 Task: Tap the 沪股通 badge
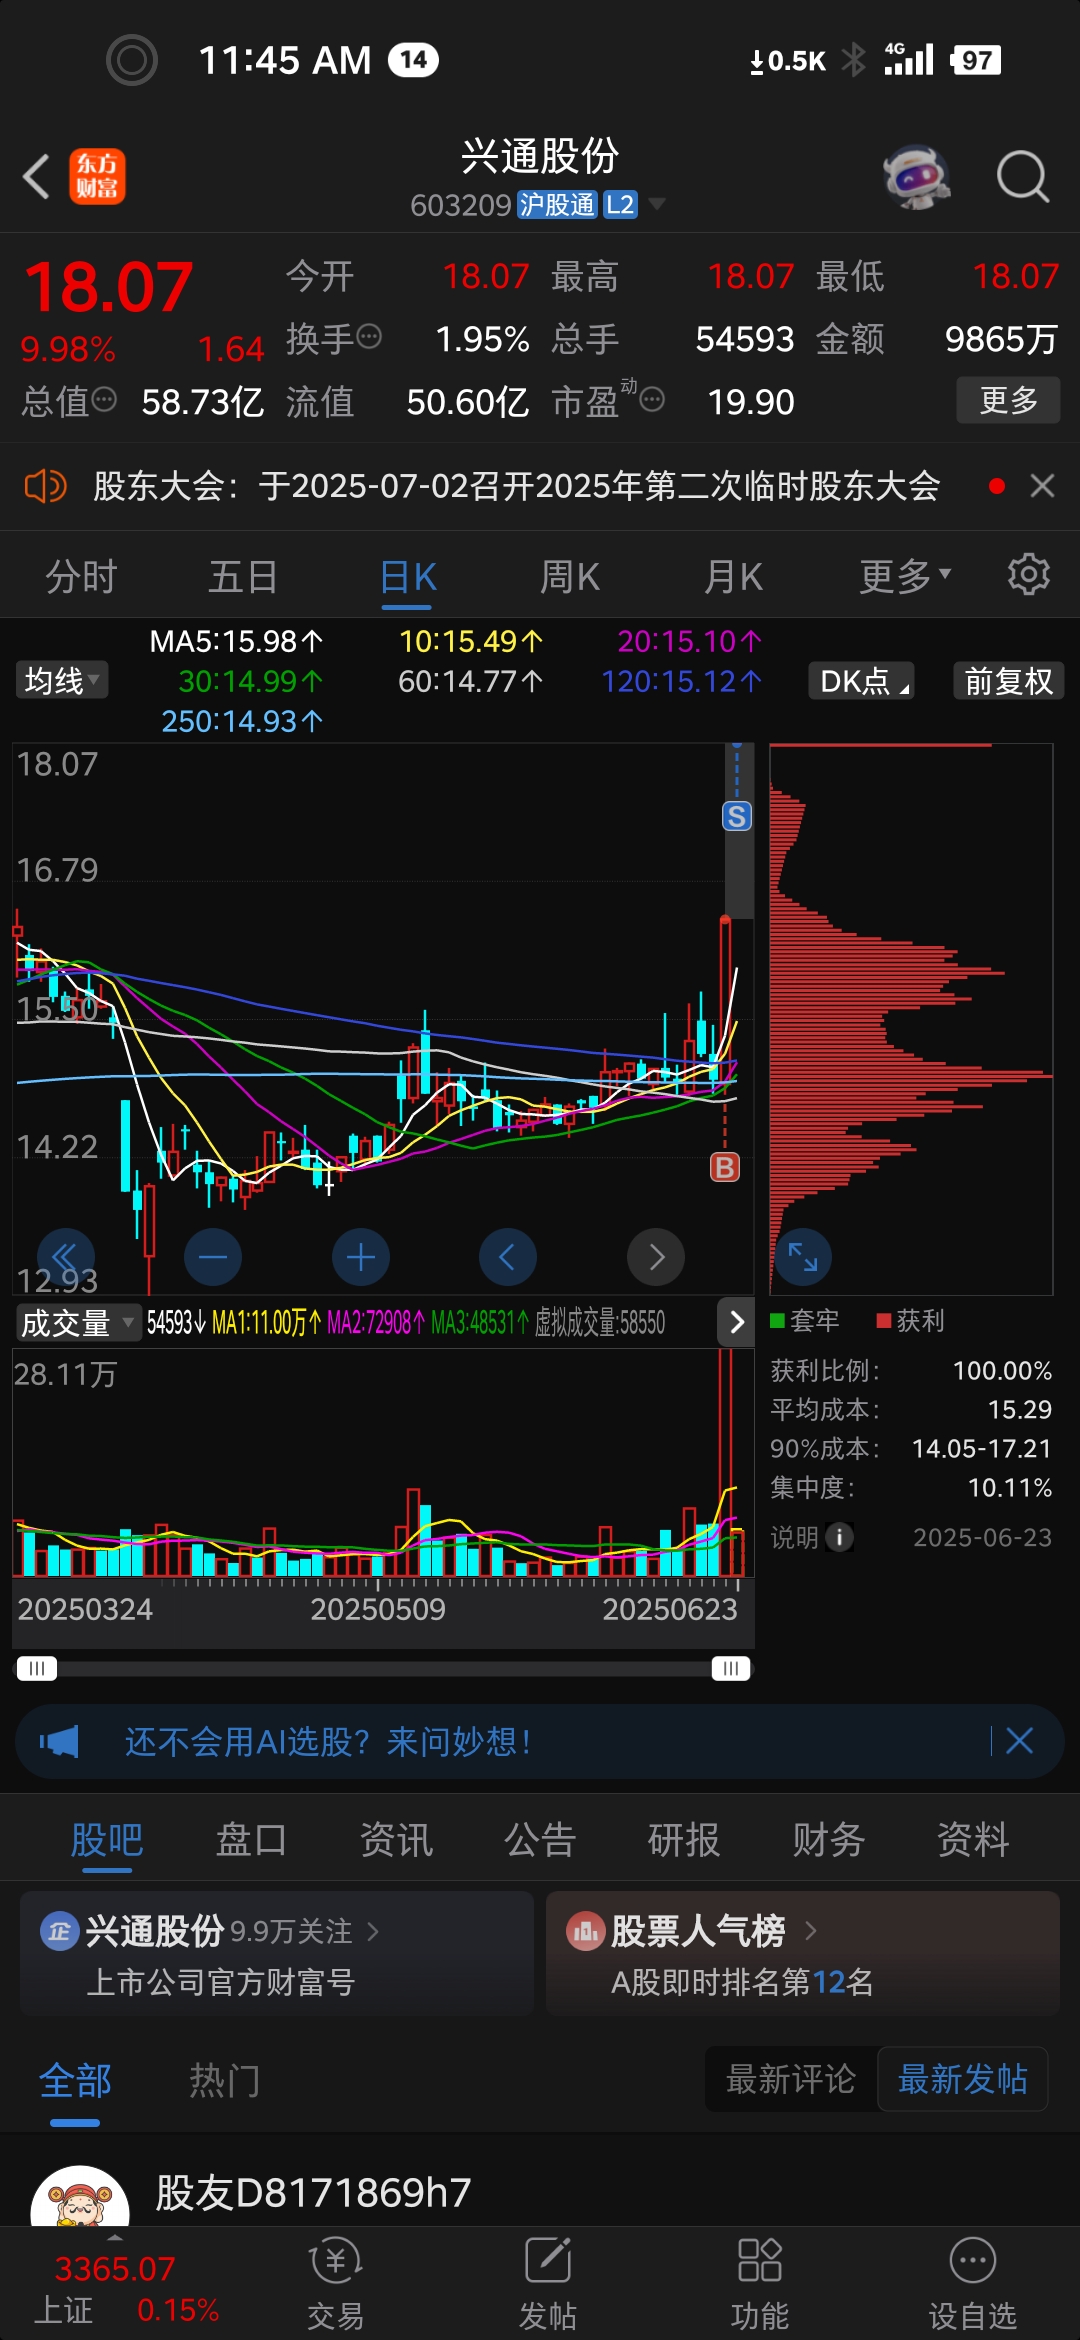(x=556, y=205)
